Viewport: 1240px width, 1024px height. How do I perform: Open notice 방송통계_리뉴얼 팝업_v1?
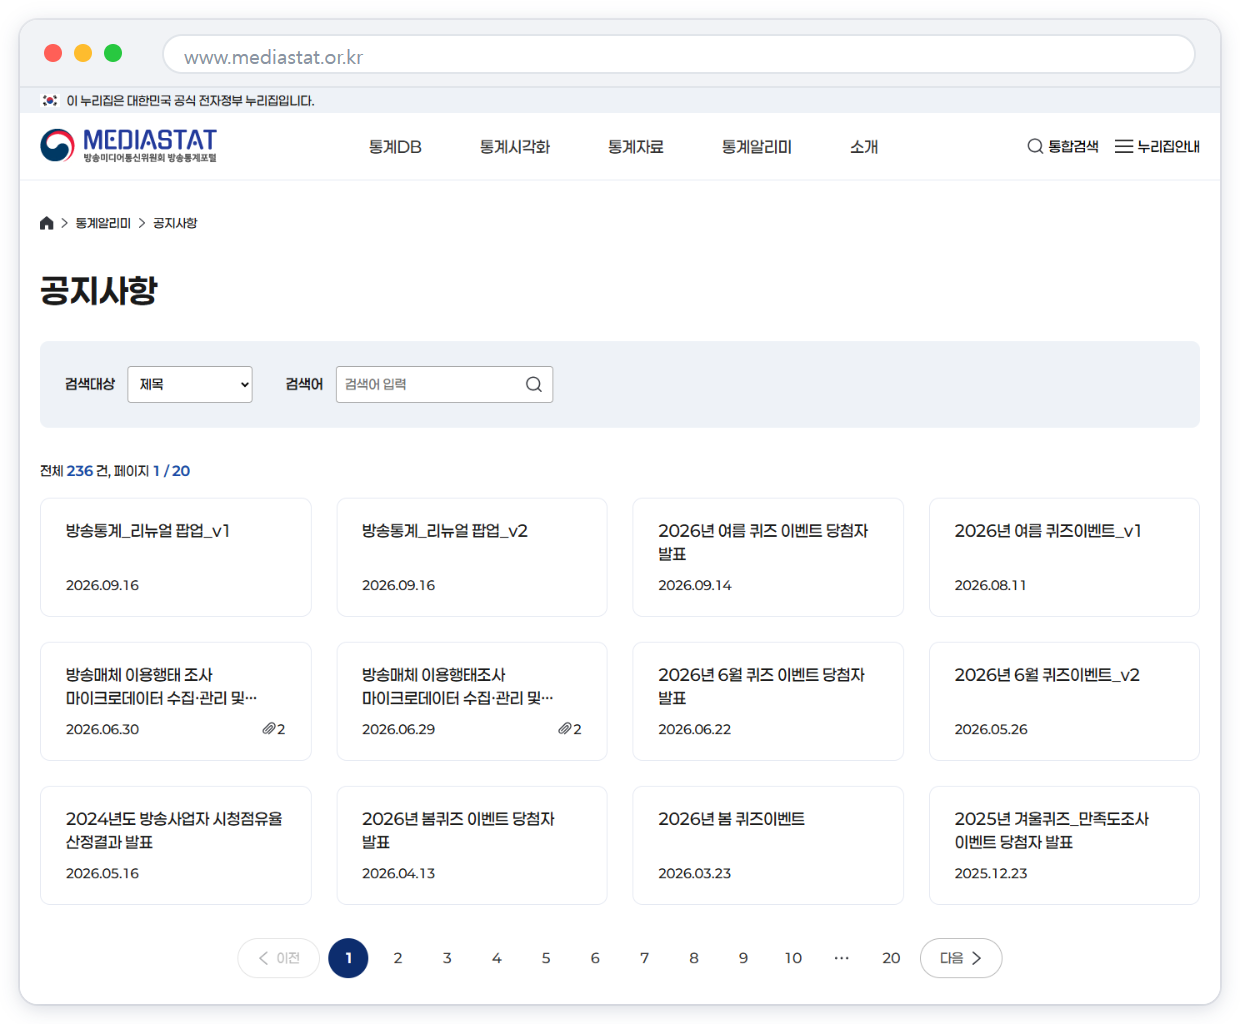(x=176, y=557)
